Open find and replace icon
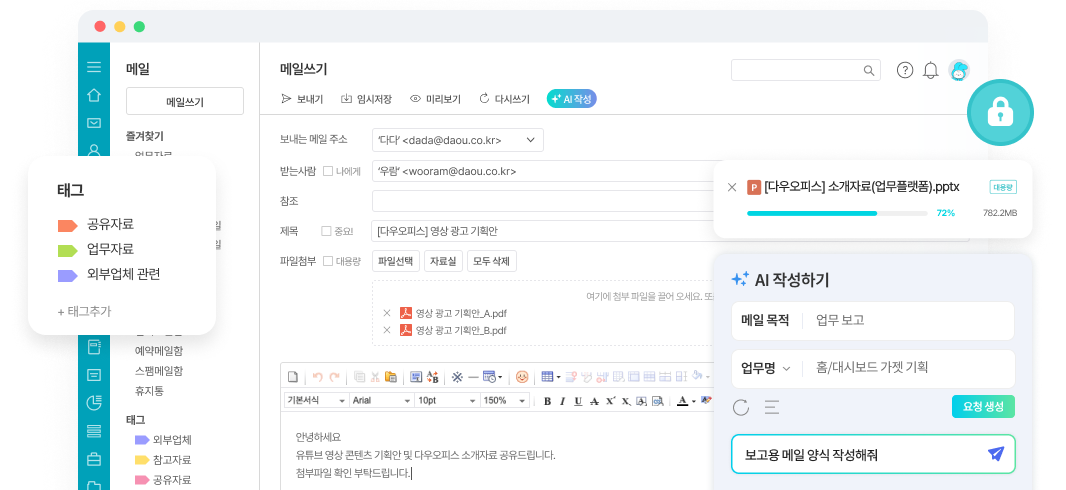Image resolution: width=1066 pixels, height=490 pixels. point(432,377)
